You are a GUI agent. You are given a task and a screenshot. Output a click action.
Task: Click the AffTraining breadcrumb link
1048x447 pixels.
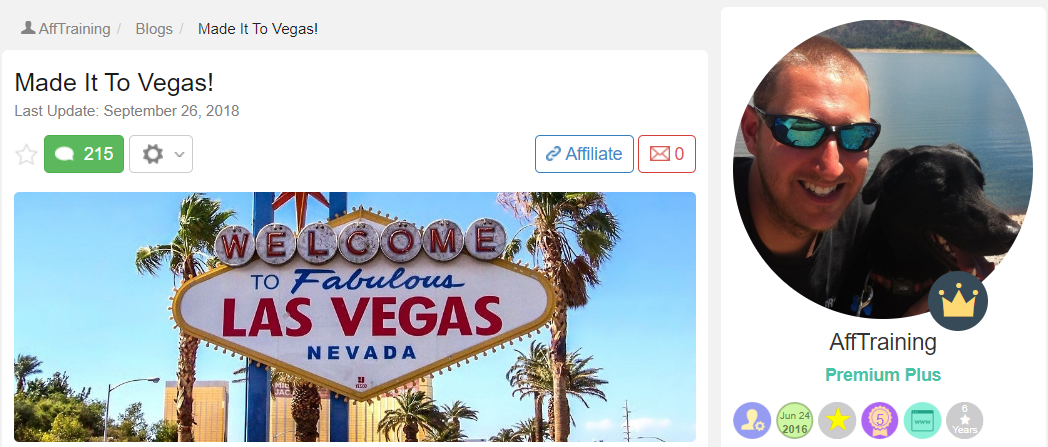(x=74, y=29)
